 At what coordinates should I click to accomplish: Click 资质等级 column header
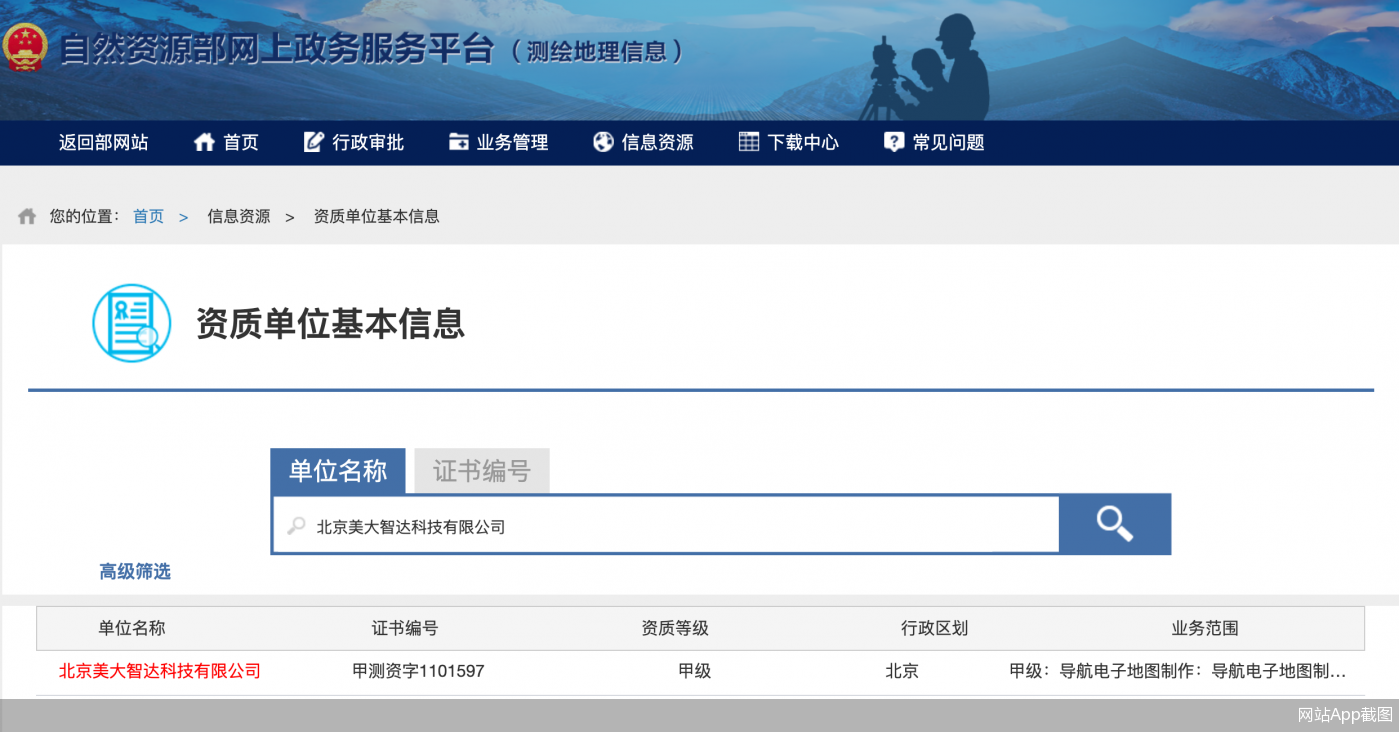pos(675,628)
